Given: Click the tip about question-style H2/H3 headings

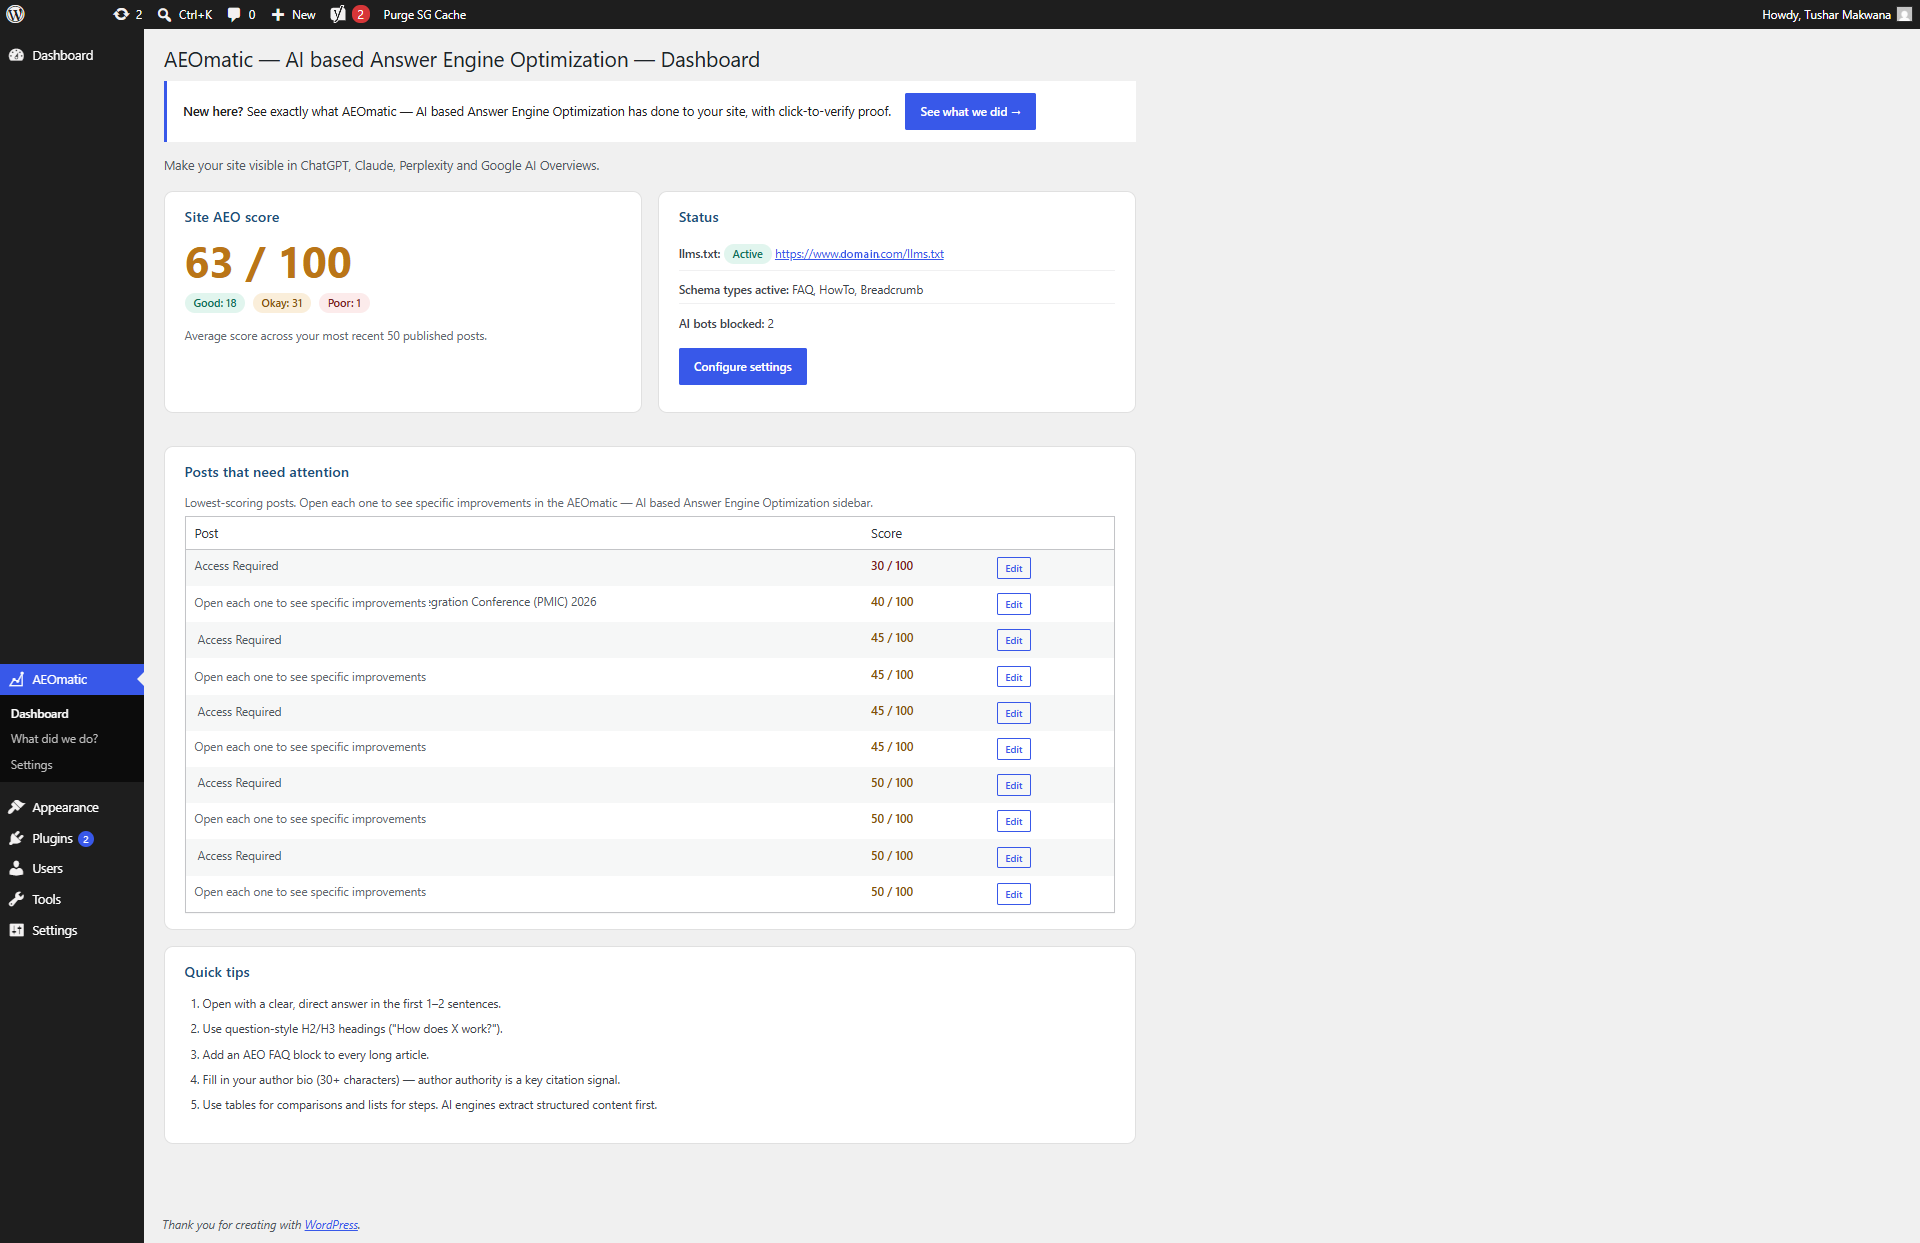Looking at the screenshot, I should tap(353, 1029).
